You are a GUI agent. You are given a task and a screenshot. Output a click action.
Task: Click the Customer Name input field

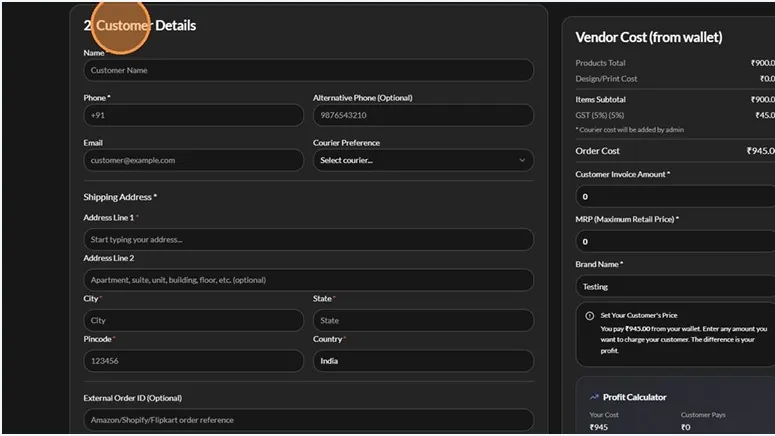(308, 70)
